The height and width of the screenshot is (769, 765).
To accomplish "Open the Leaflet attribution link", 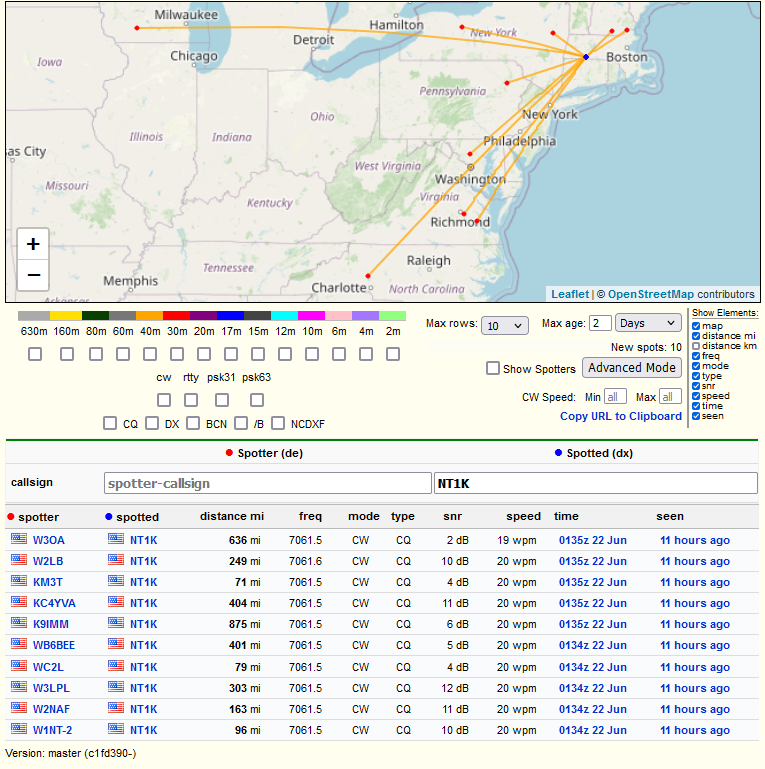I will click(569, 294).
